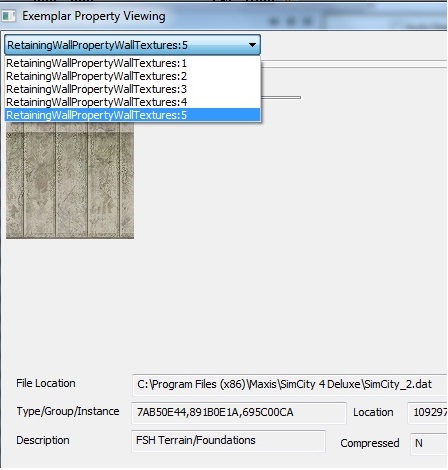Click the Description label text
Screen dimensions: 448x470
43,440
